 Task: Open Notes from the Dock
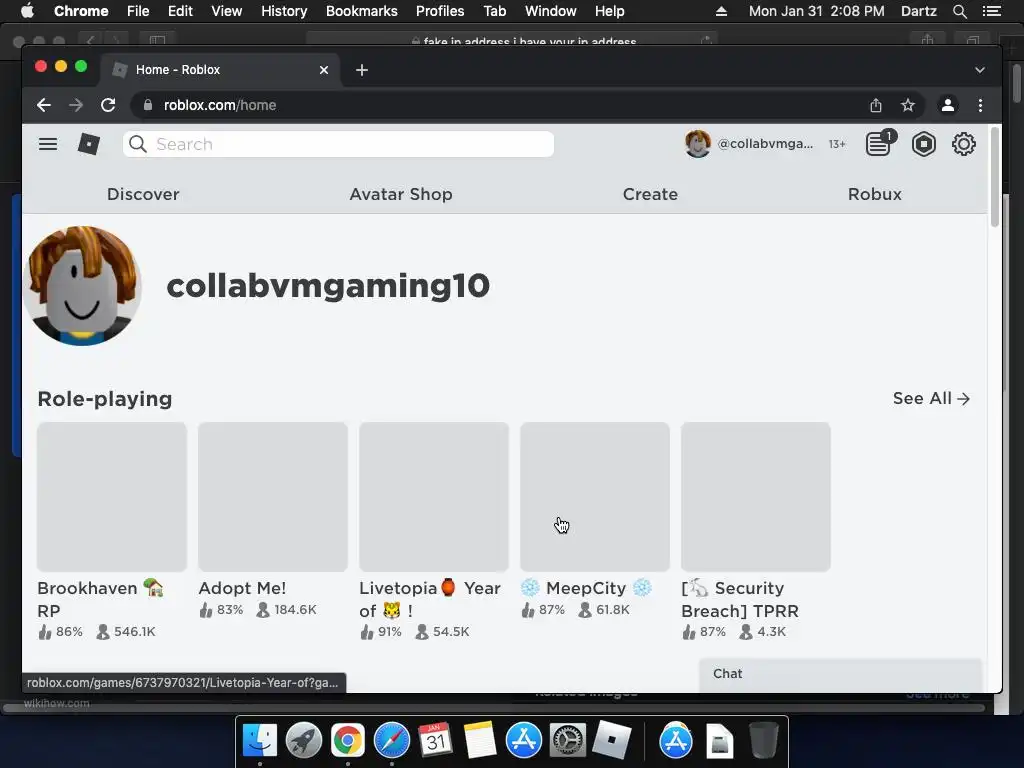479,741
